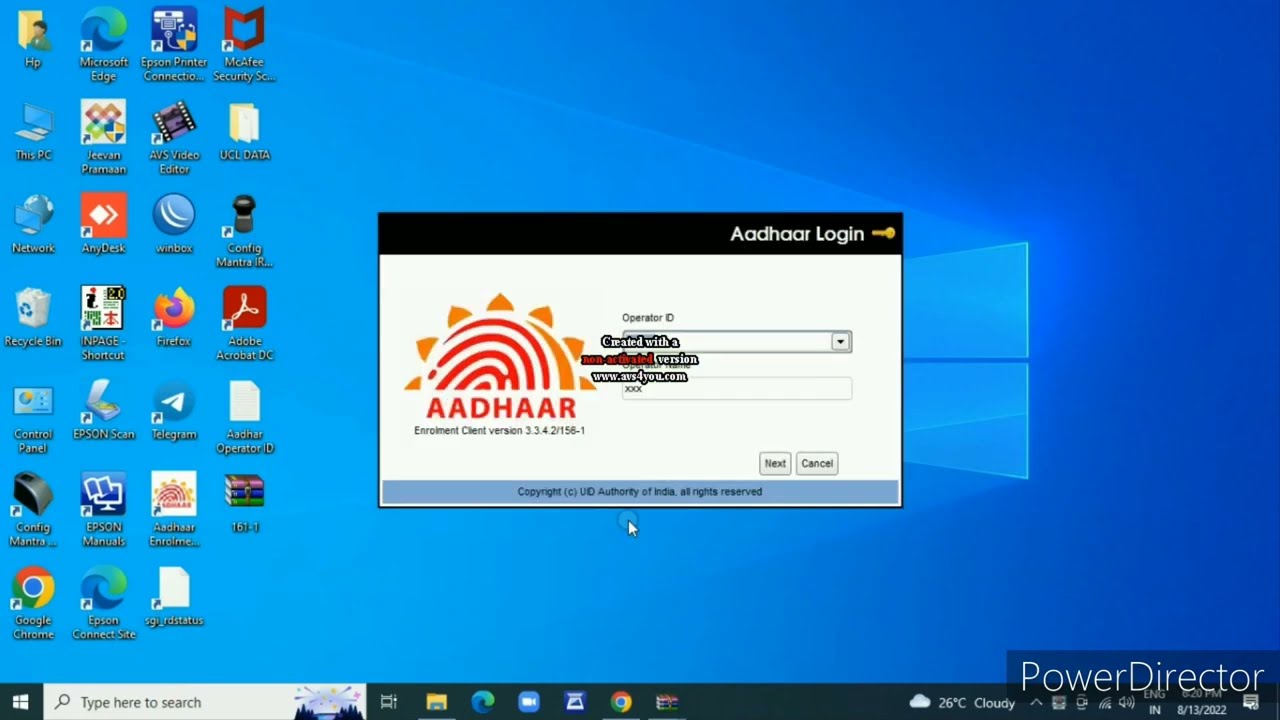Open Zoom app from taskbar

pos(529,702)
